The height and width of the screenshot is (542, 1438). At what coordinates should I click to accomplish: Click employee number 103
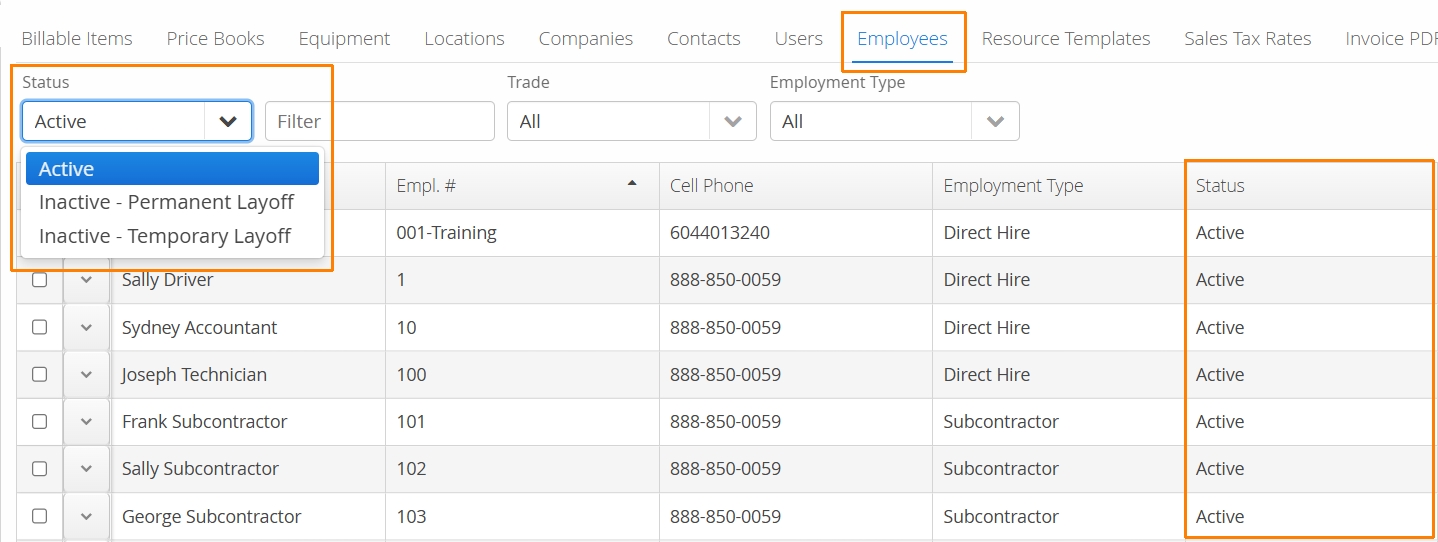(411, 517)
